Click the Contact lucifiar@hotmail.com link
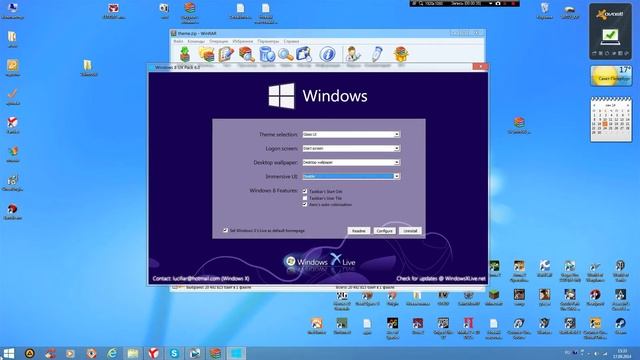Viewport: 640px width, 360px height. (201, 279)
